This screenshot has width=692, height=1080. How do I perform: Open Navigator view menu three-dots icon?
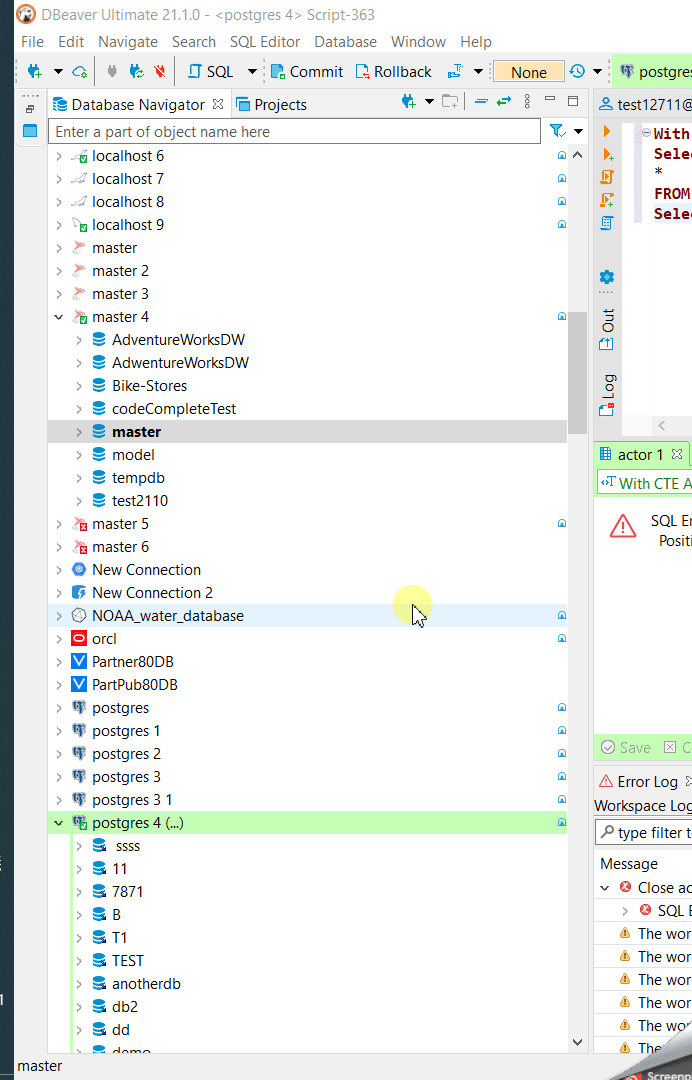(527, 102)
